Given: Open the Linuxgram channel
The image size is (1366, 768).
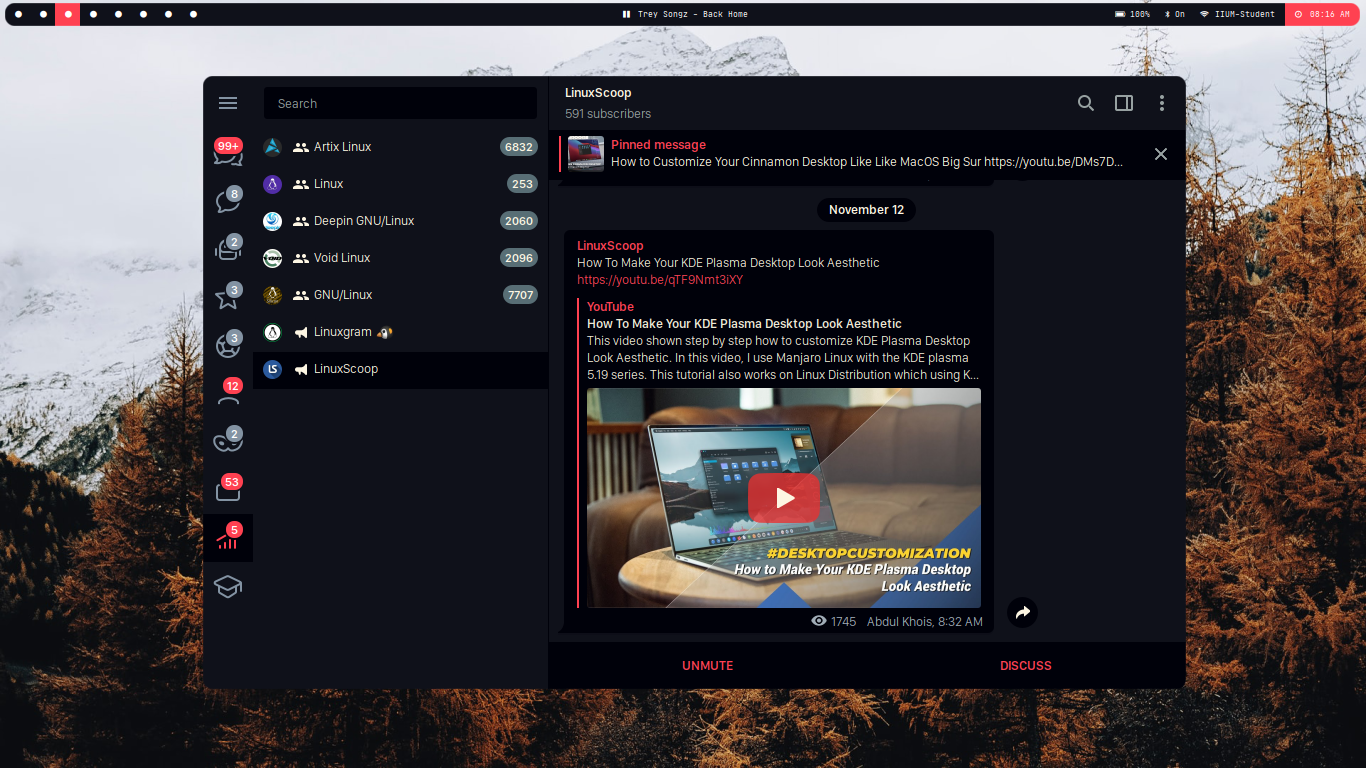Looking at the screenshot, I should tap(400, 332).
